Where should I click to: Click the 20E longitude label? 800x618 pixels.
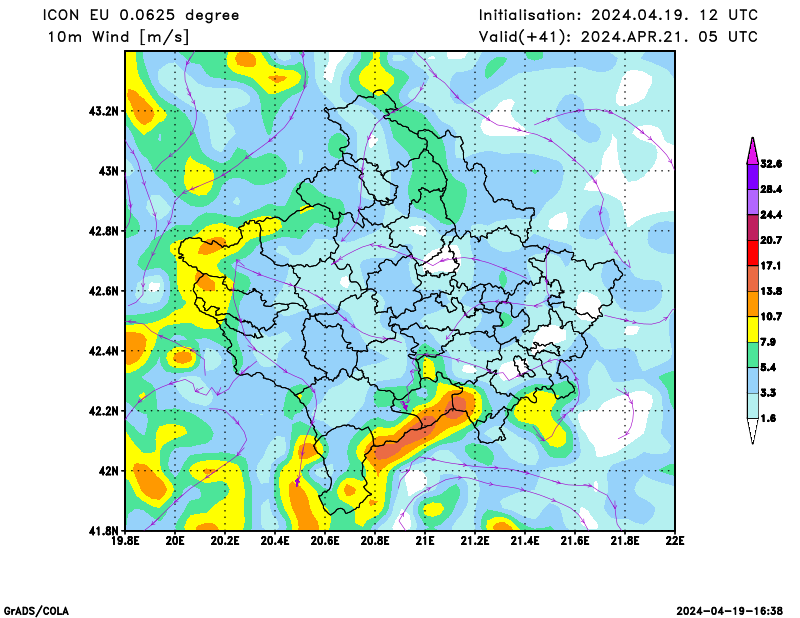click(176, 541)
